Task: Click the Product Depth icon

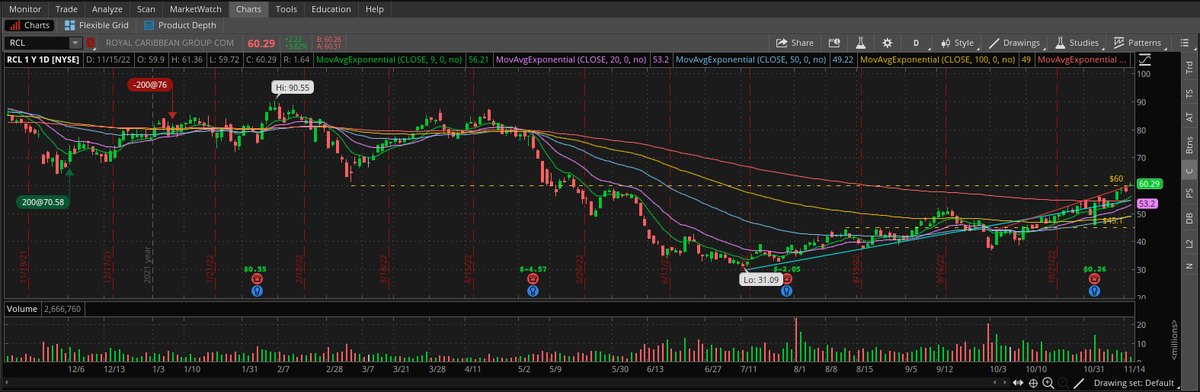Action: 149,25
